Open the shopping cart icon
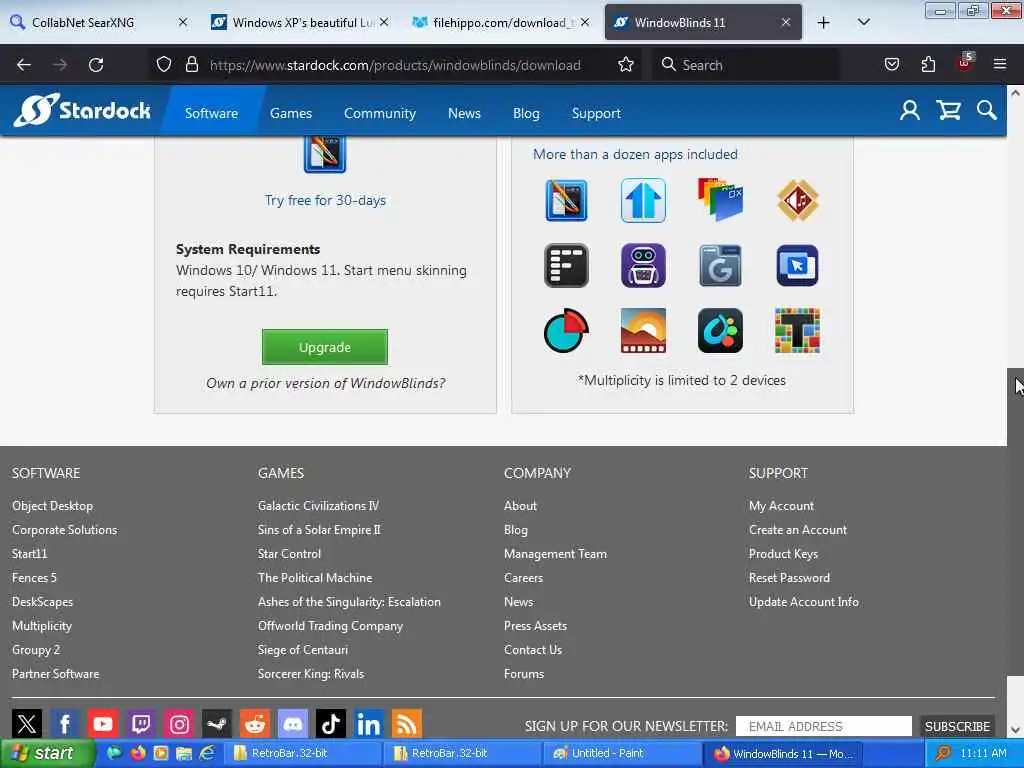 tap(948, 110)
